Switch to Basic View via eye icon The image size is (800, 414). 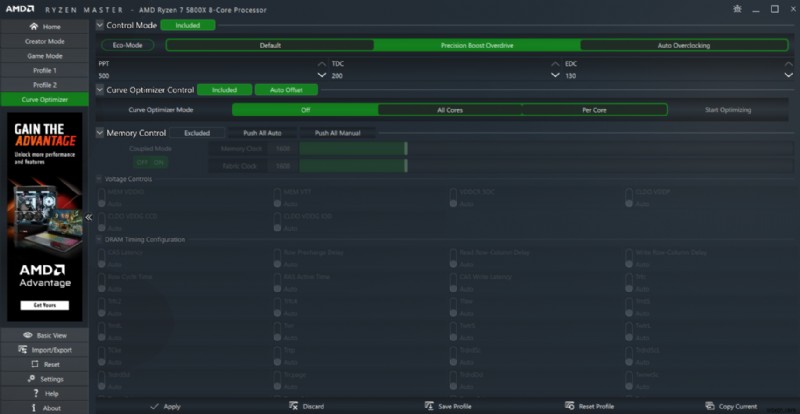(44, 335)
